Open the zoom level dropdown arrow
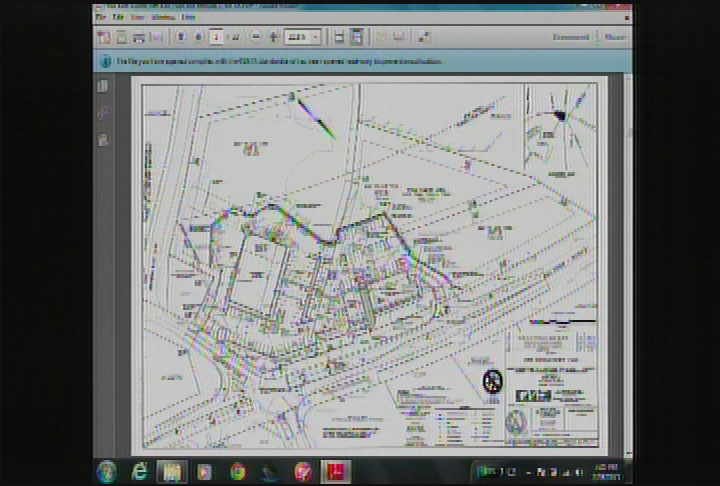Image resolution: width=720 pixels, height=486 pixels. [x=316, y=37]
